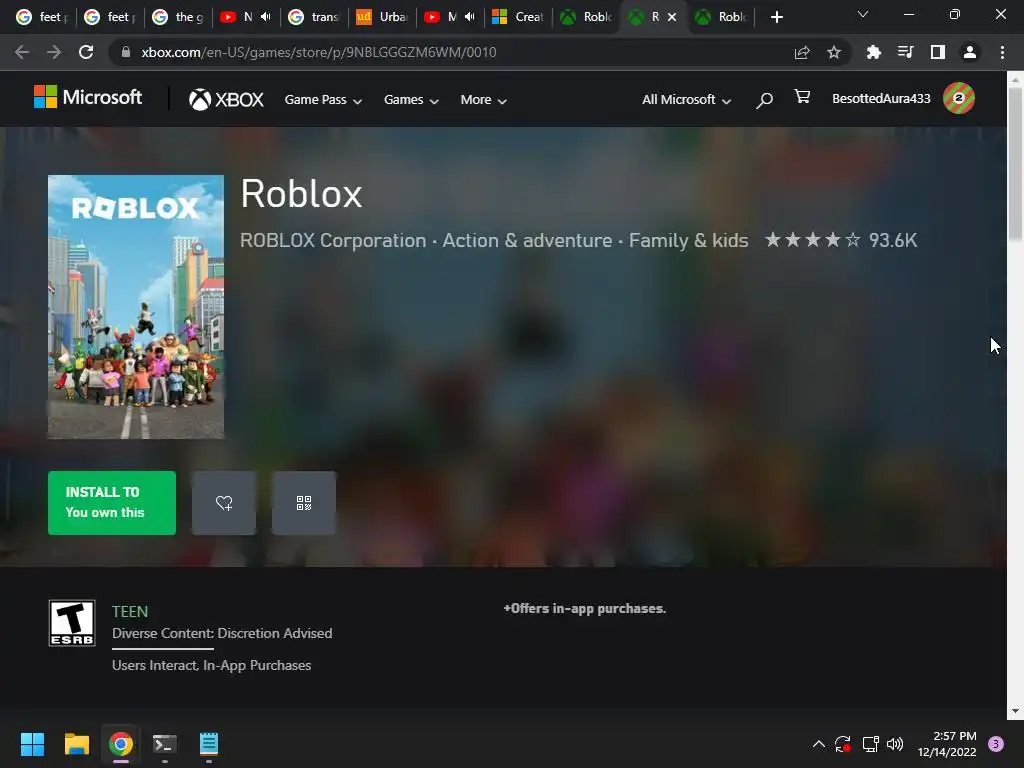Bookmark this page with the star icon
Image resolution: width=1024 pixels, height=768 pixels.
click(x=834, y=52)
